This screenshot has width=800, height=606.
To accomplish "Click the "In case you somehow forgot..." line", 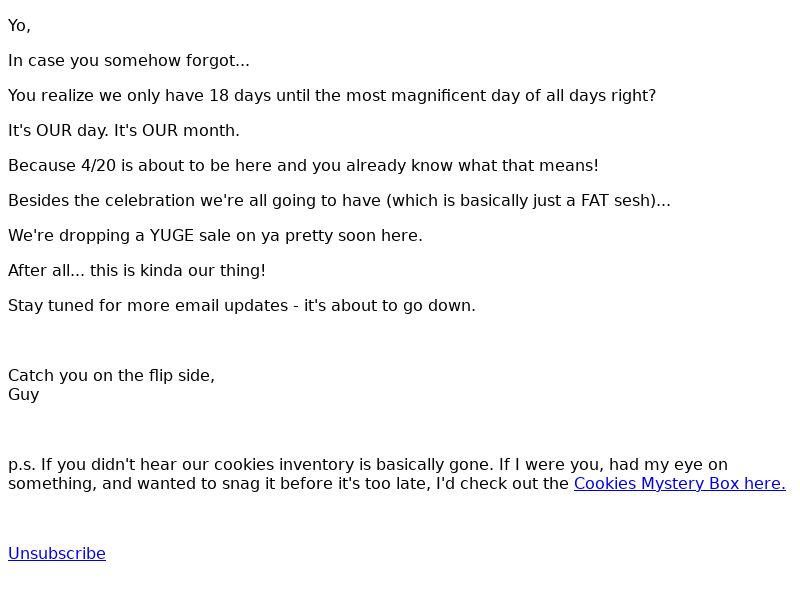I will click(129, 61).
